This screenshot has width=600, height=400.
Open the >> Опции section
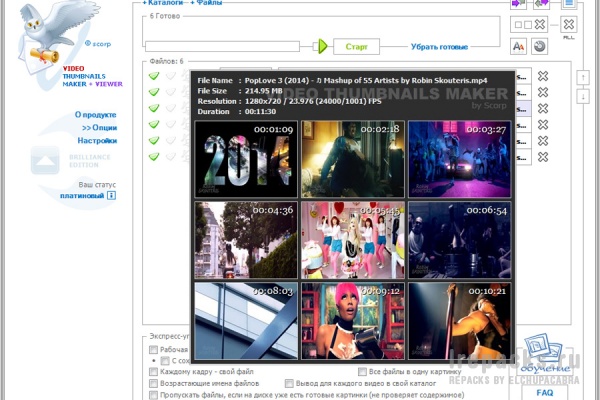[x=99, y=128]
